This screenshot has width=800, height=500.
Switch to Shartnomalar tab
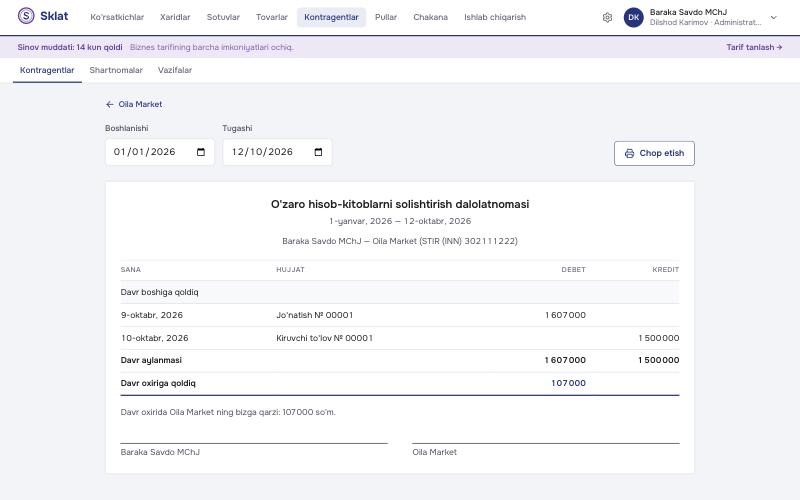tap(116, 70)
